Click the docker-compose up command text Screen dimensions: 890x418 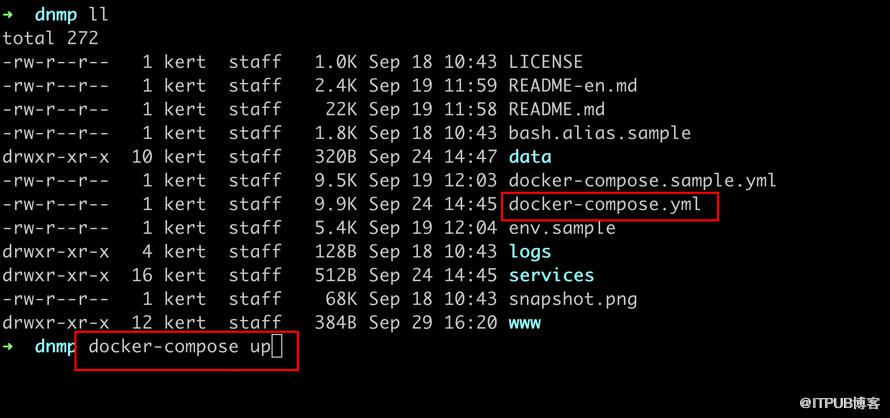[179, 346]
